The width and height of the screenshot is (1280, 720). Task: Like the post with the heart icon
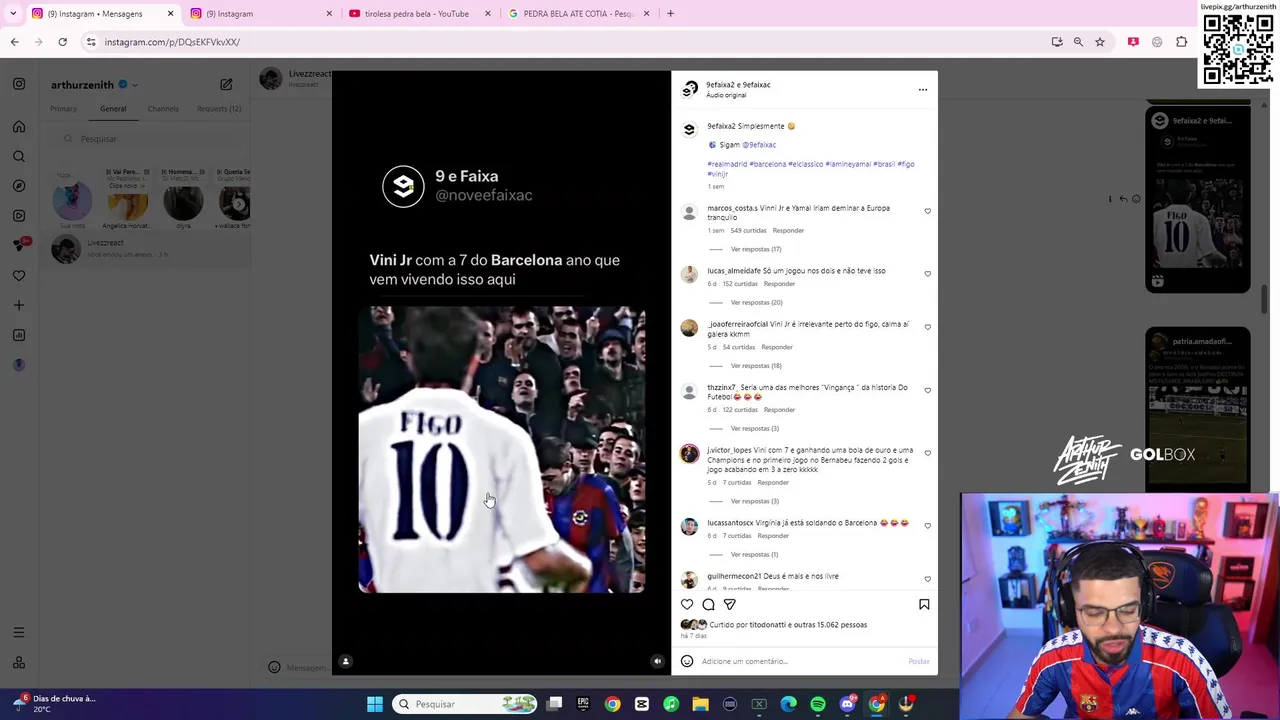point(687,604)
